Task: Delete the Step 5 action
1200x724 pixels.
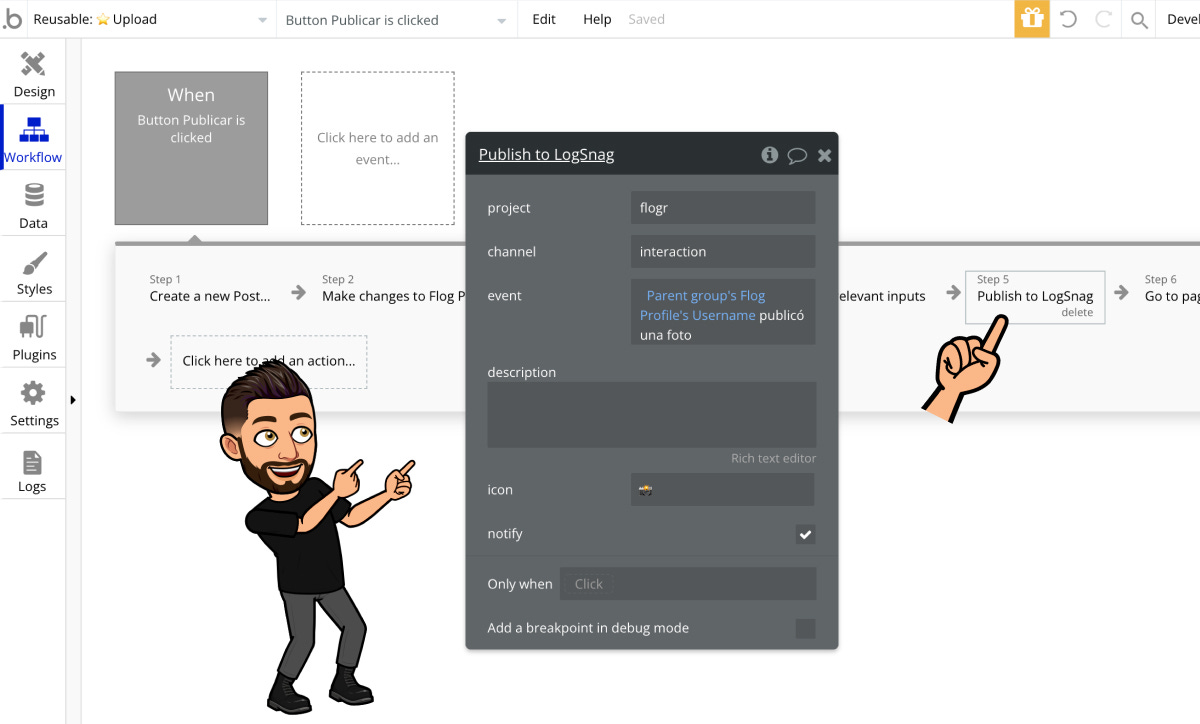Action: 1077,313
